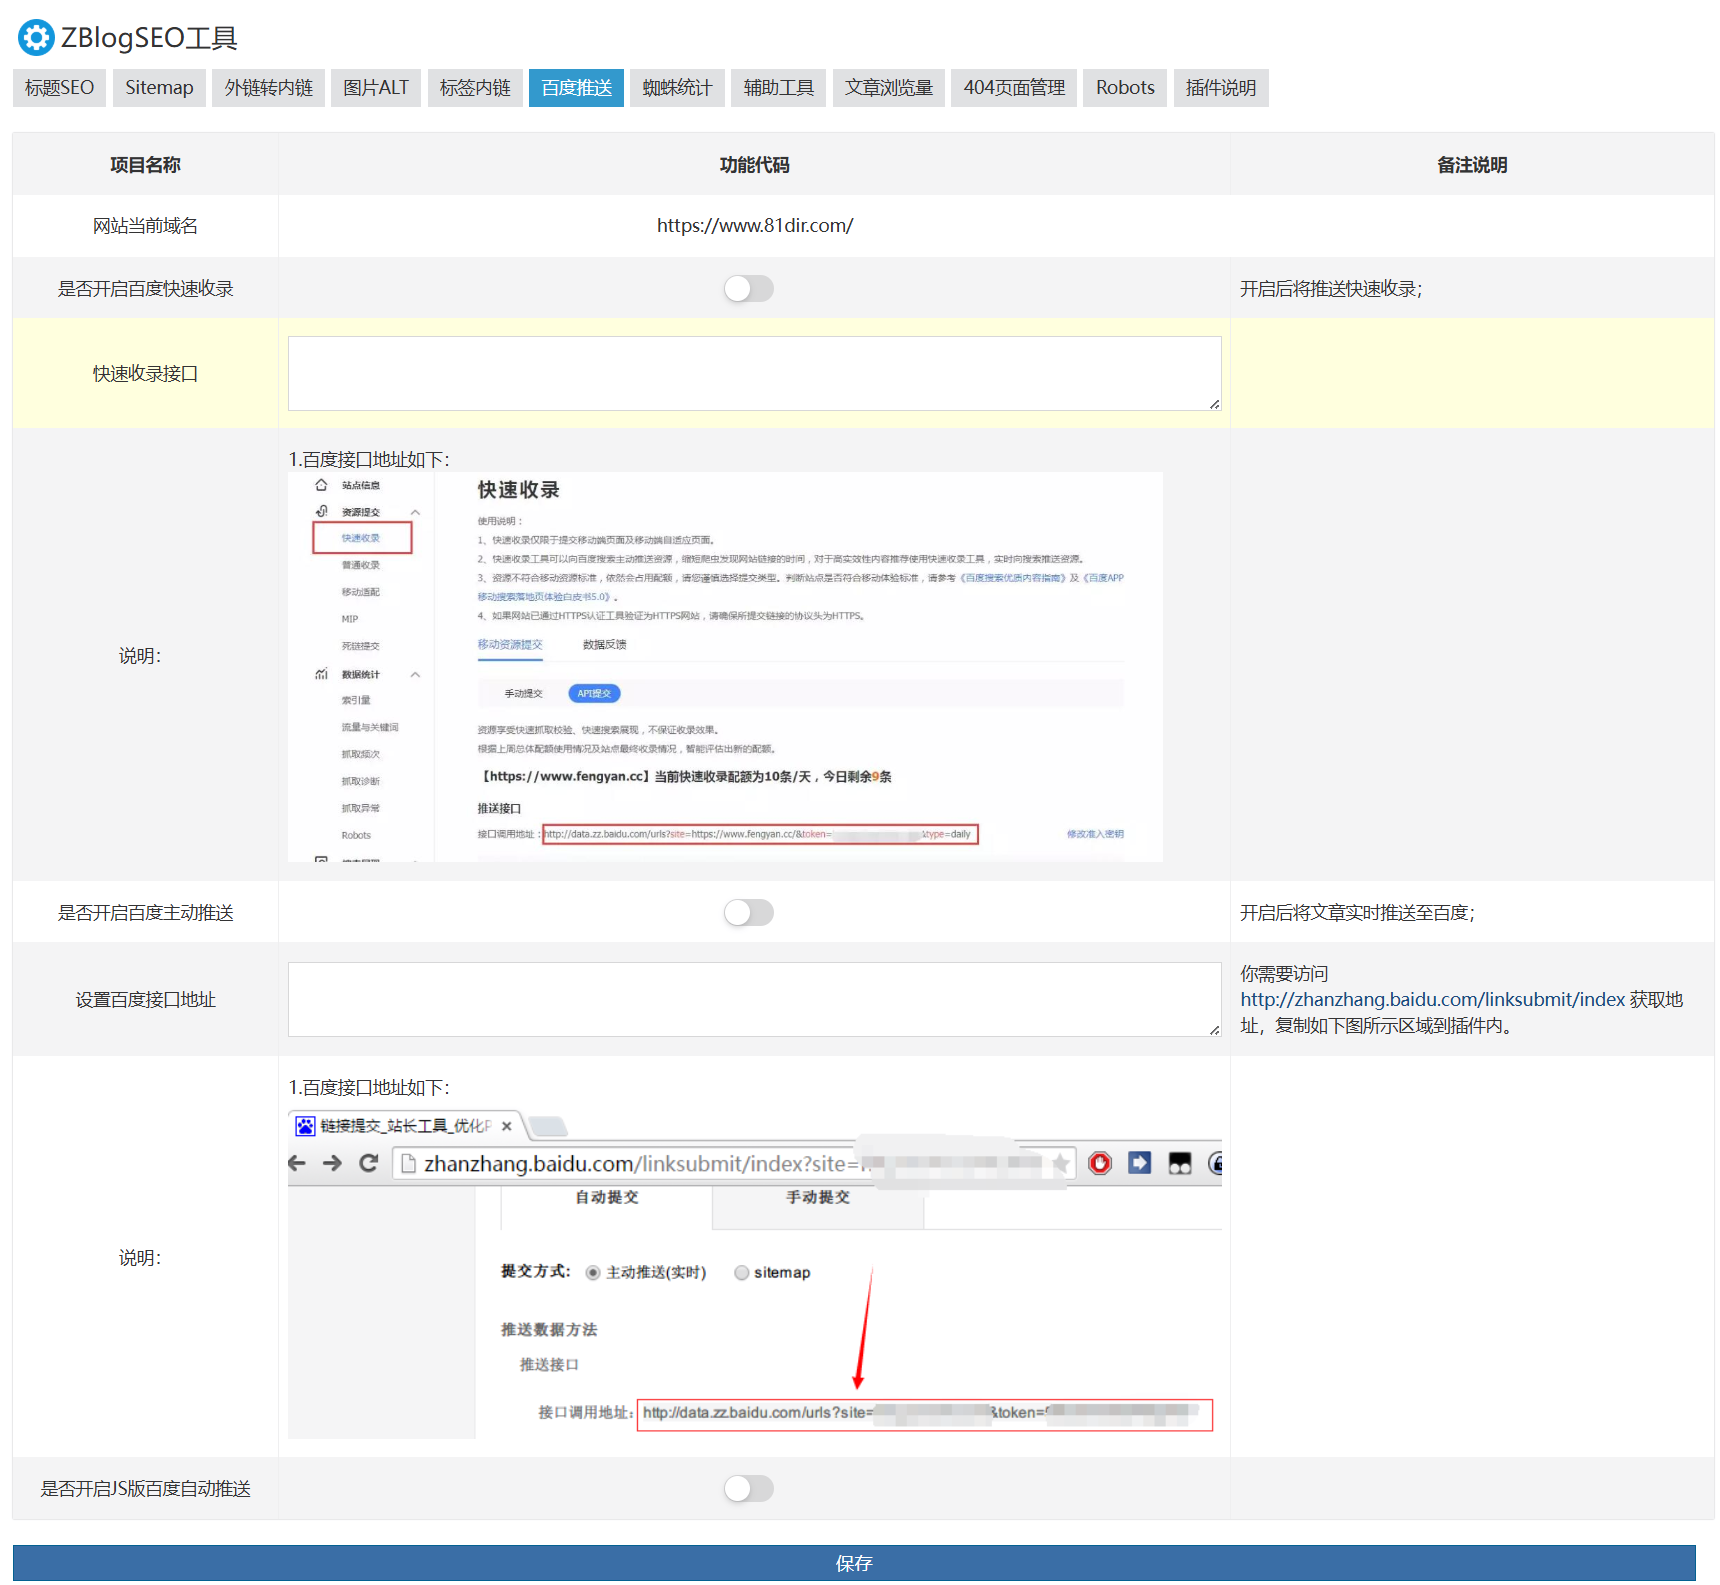This screenshot has width=1720, height=1585.
Task: Open the 蜘蛛统计 tab
Action: pos(677,88)
